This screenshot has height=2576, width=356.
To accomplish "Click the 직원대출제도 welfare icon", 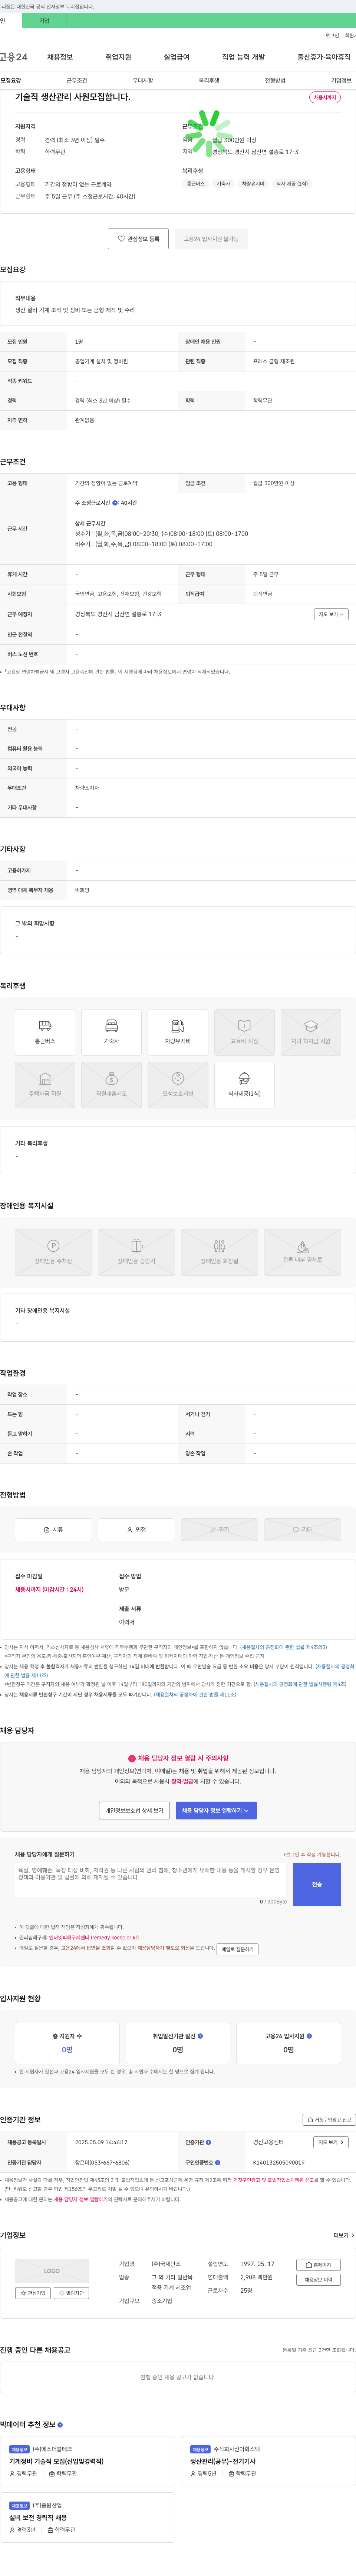I will (111, 1085).
